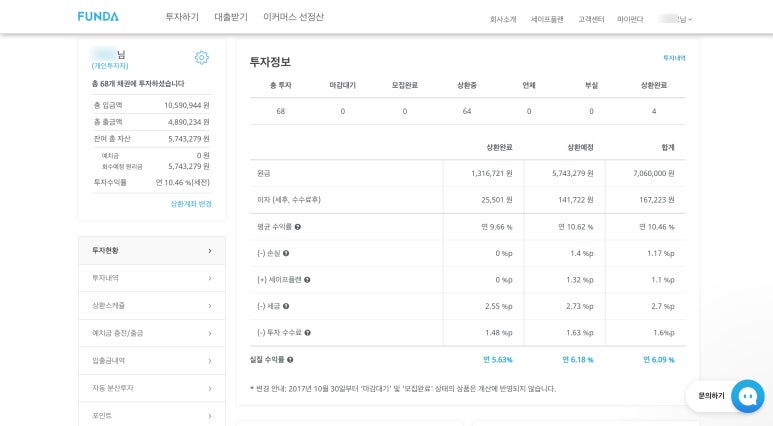The height and width of the screenshot is (426, 773).
Task: Click the 문의하기 button
Action: pos(711,396)
